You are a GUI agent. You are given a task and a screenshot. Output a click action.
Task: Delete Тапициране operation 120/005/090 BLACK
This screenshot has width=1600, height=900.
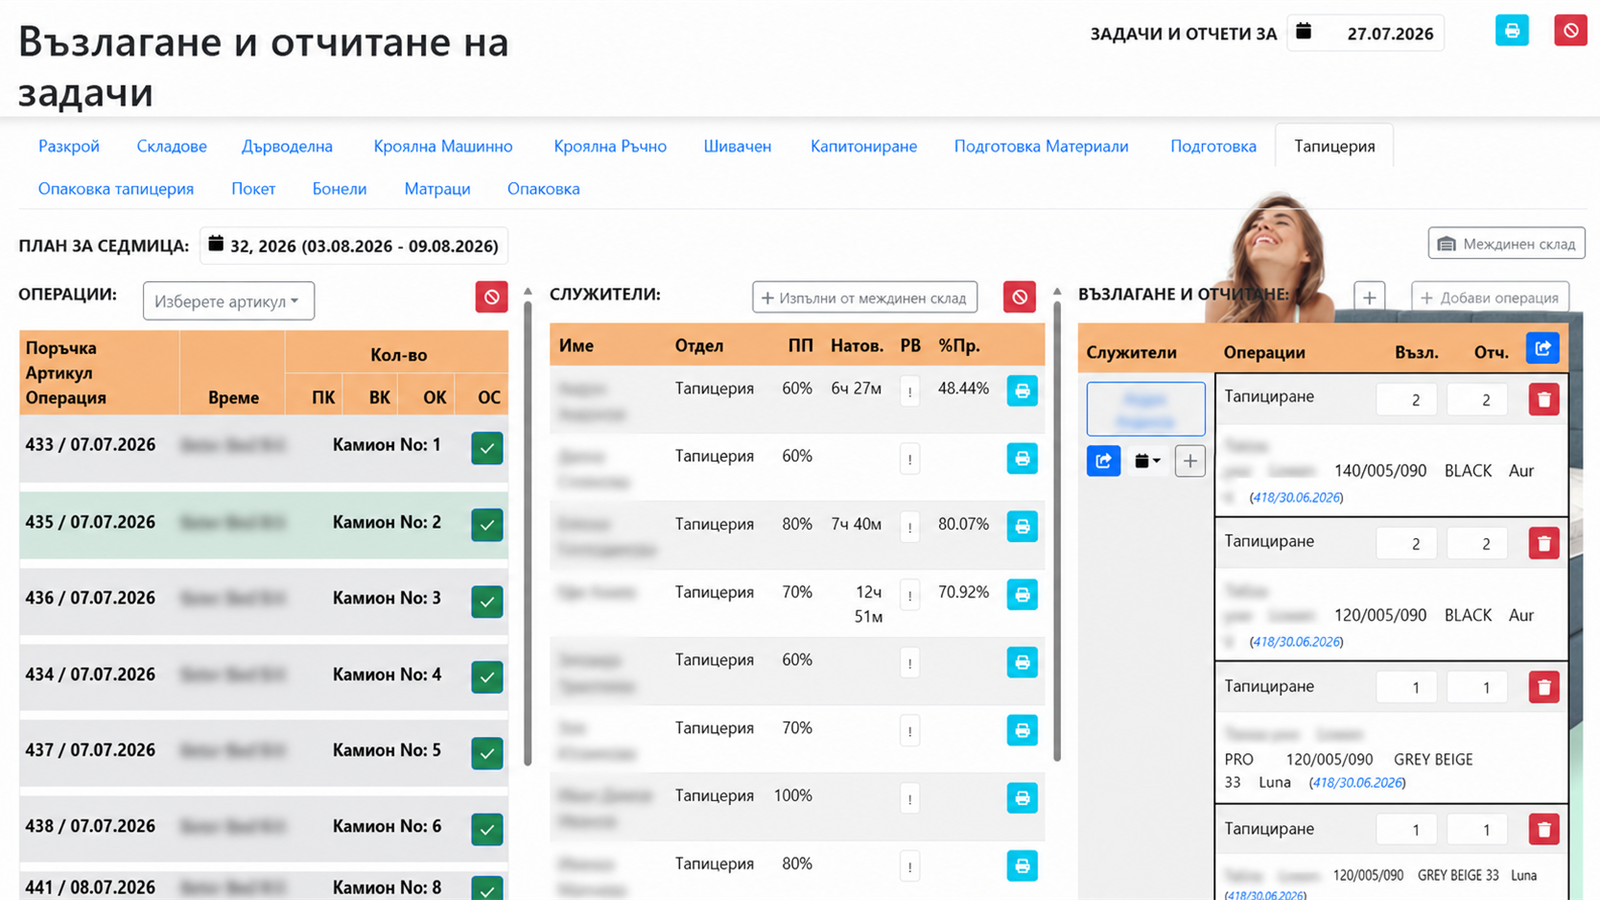click(1544, 543)
